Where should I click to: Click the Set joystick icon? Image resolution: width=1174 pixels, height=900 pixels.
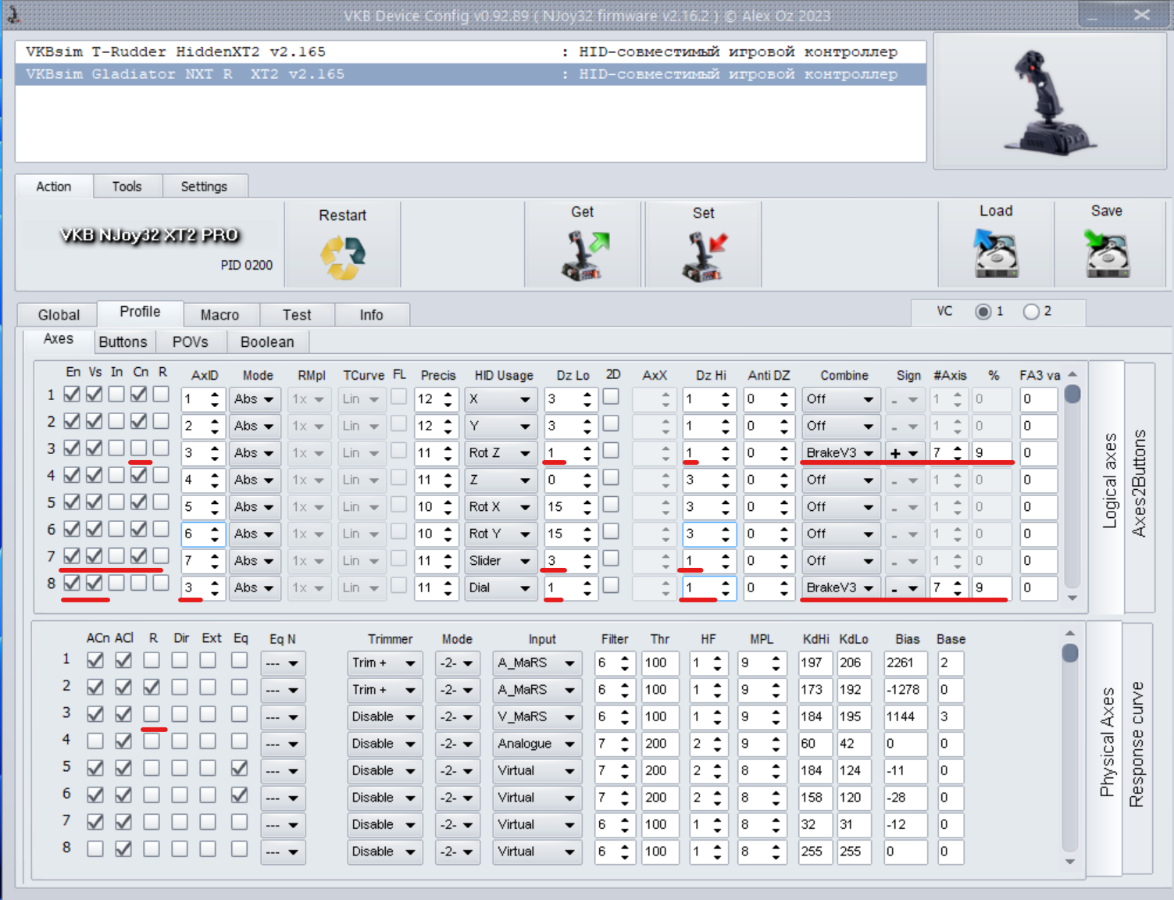[x=703, y=257]
